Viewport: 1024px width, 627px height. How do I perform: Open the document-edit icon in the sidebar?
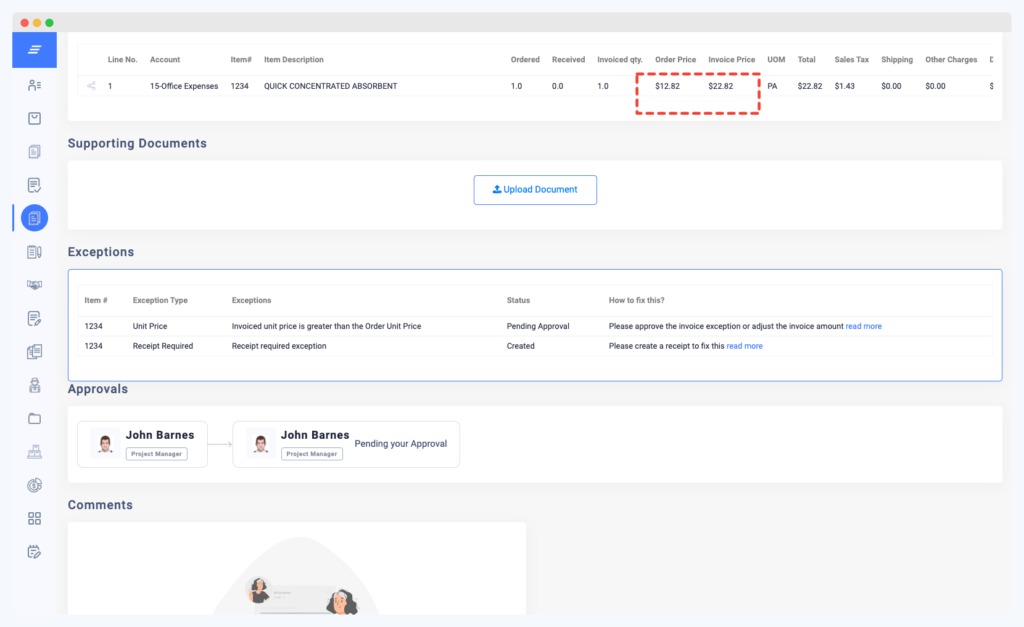pos(34,318)
